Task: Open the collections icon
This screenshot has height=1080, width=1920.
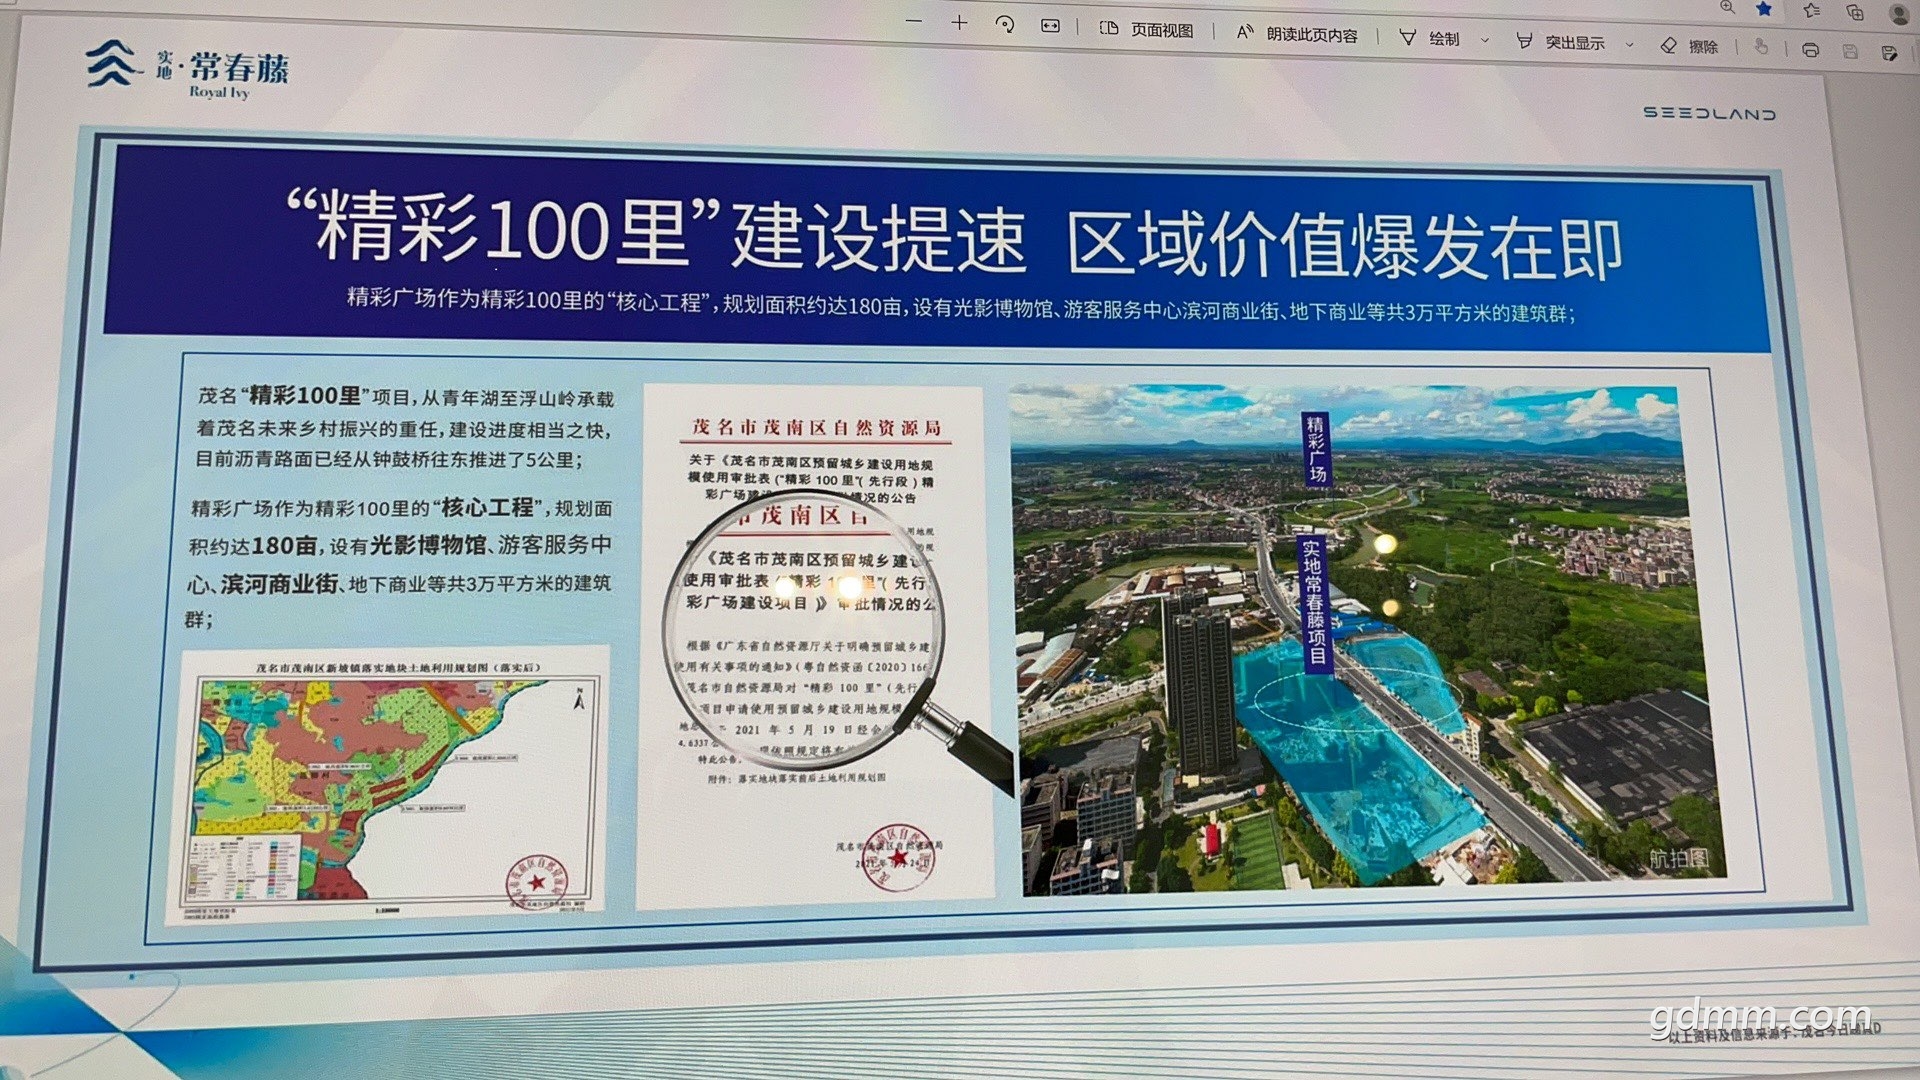Action: [1855, 12]
